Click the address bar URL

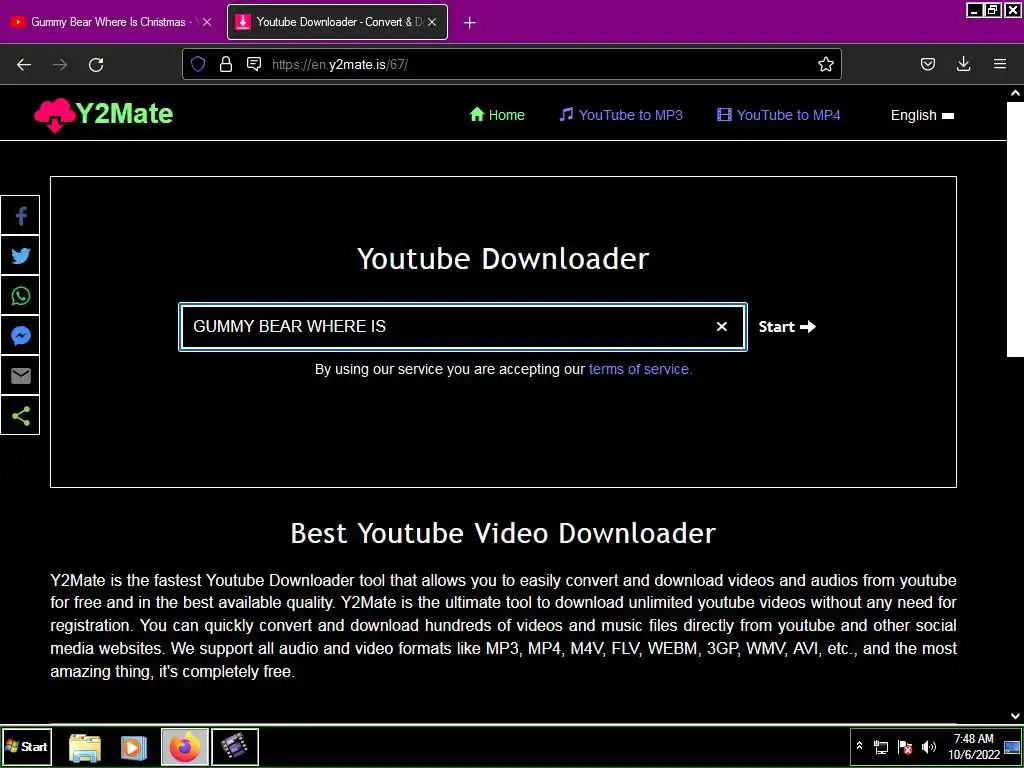[340, 64]
